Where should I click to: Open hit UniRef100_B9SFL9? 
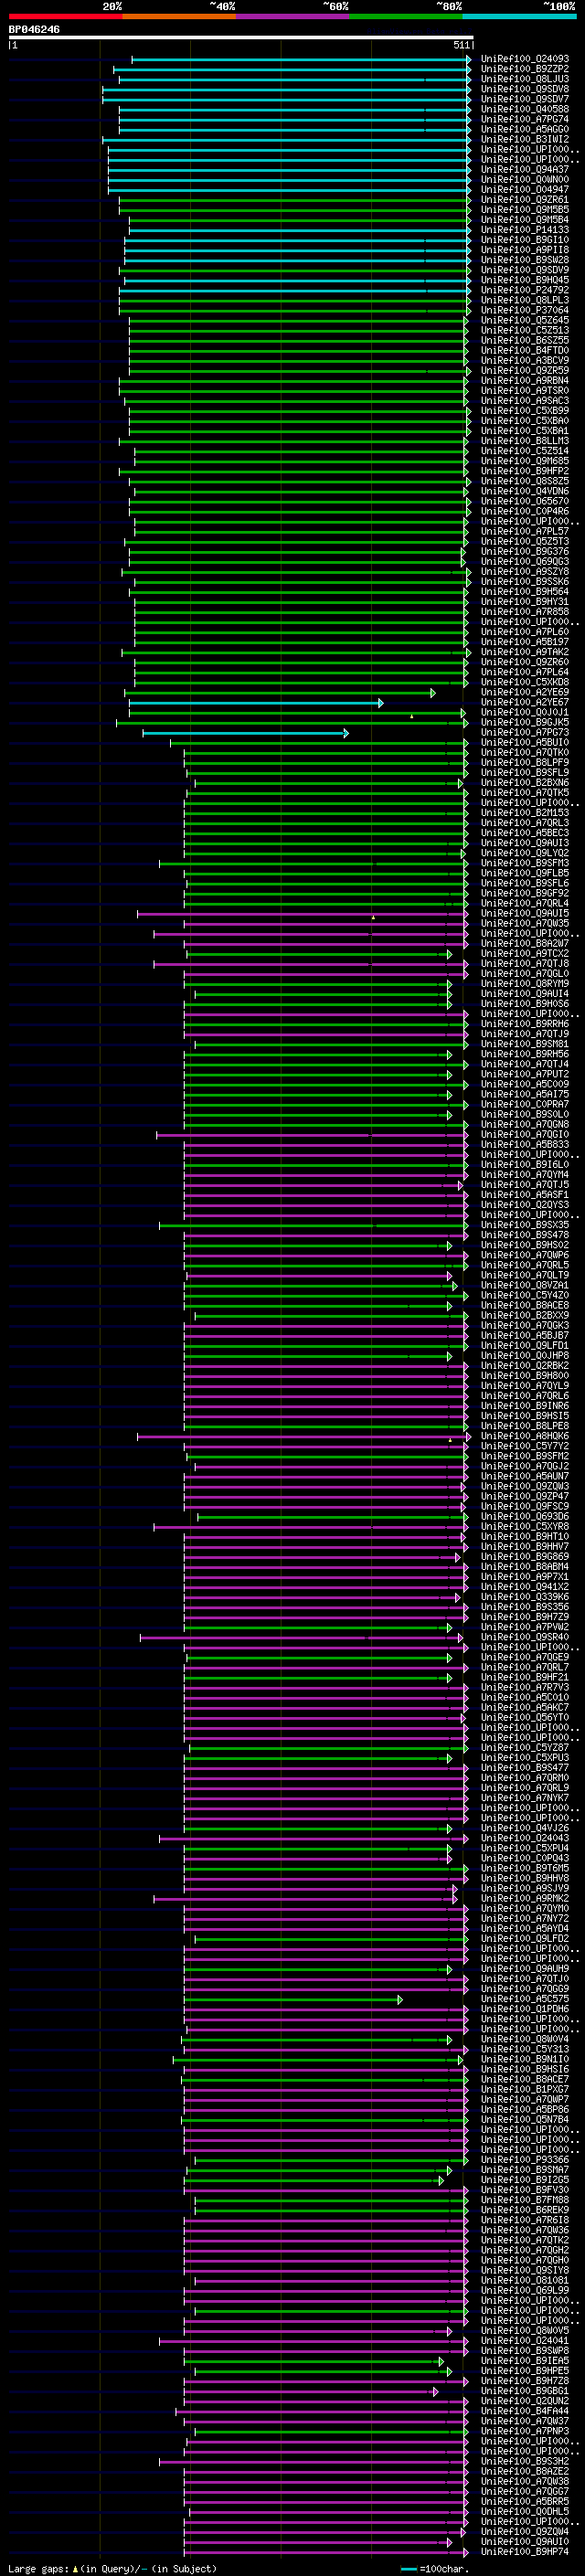[525, 773]
